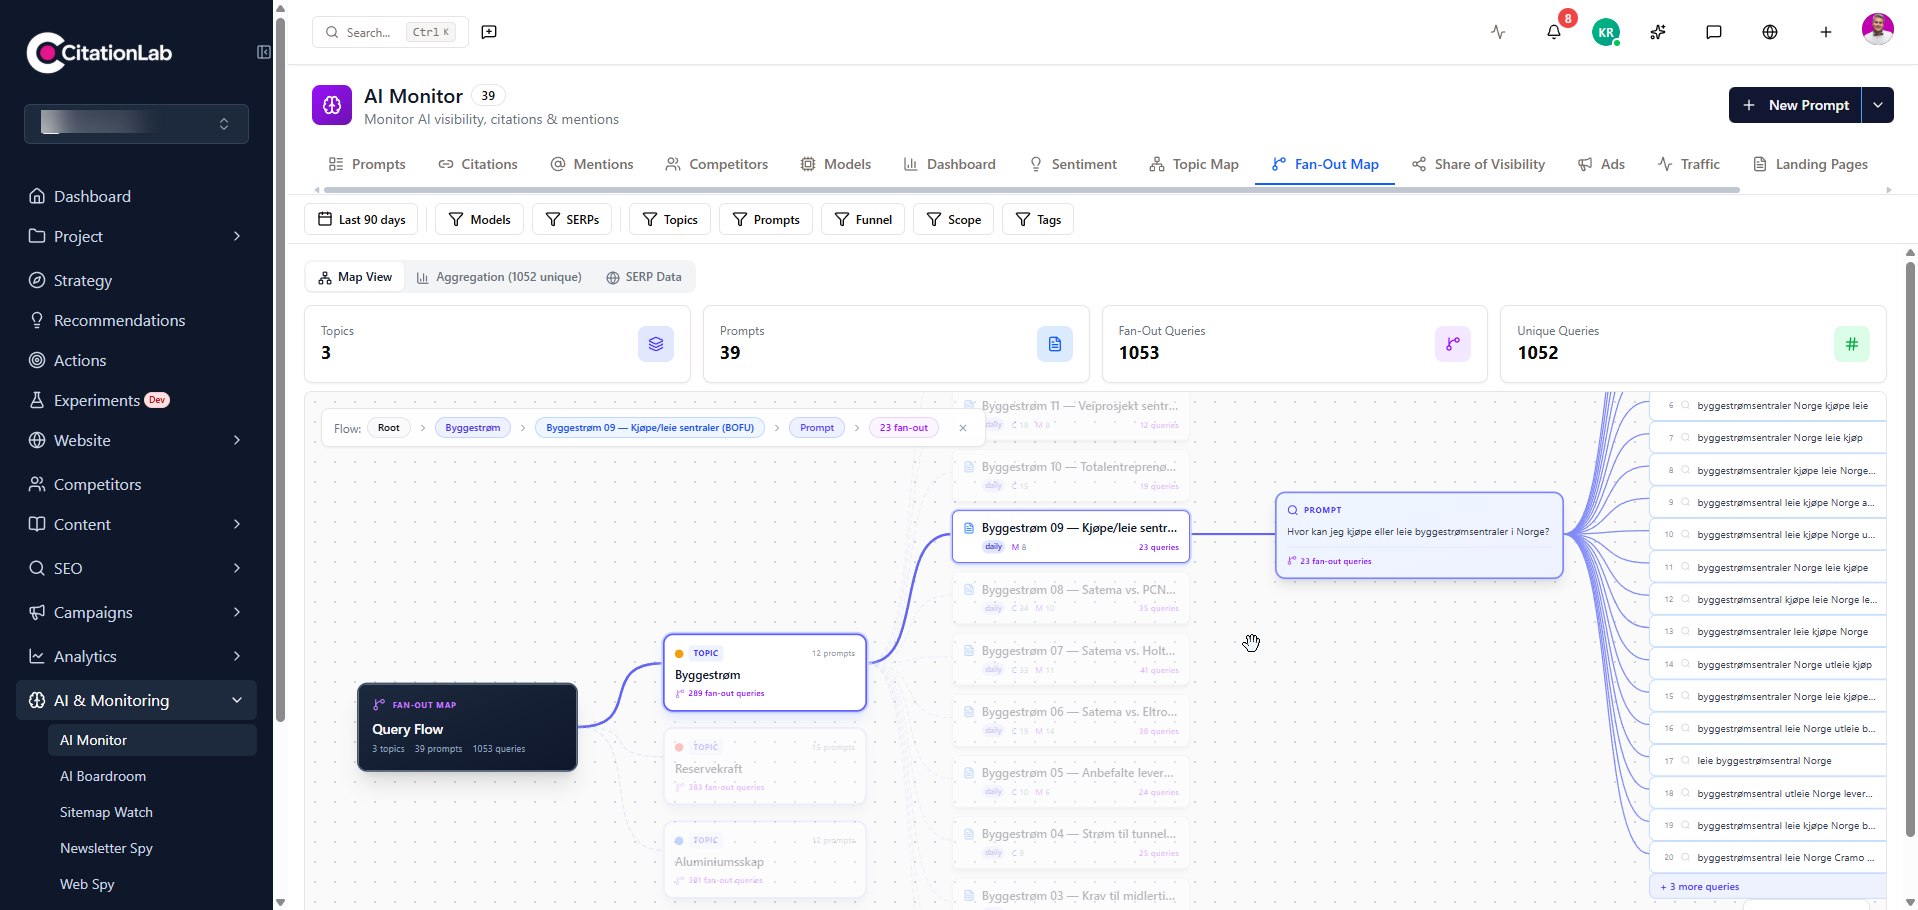
Task: Expand the SEO sidebar section
Action: 136,568
